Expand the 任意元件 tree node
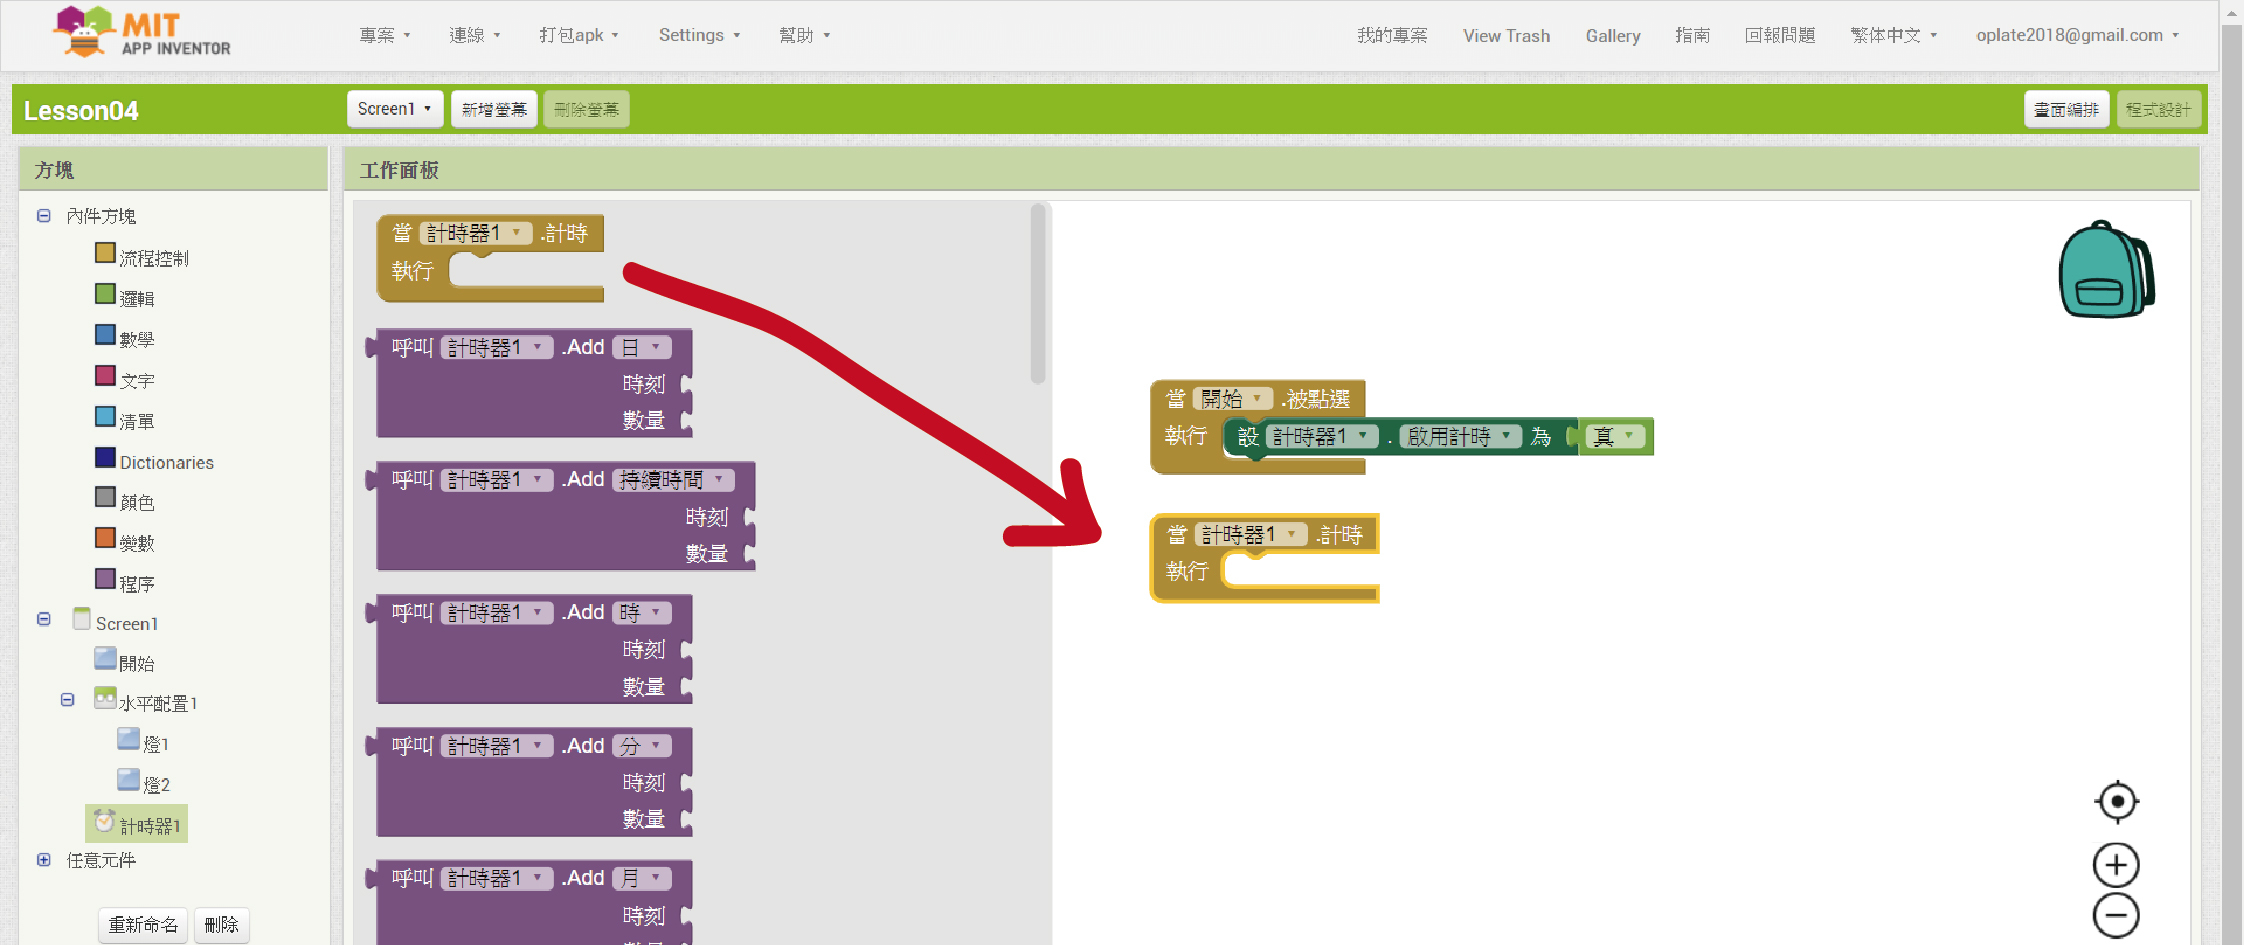 coord(44,860)
